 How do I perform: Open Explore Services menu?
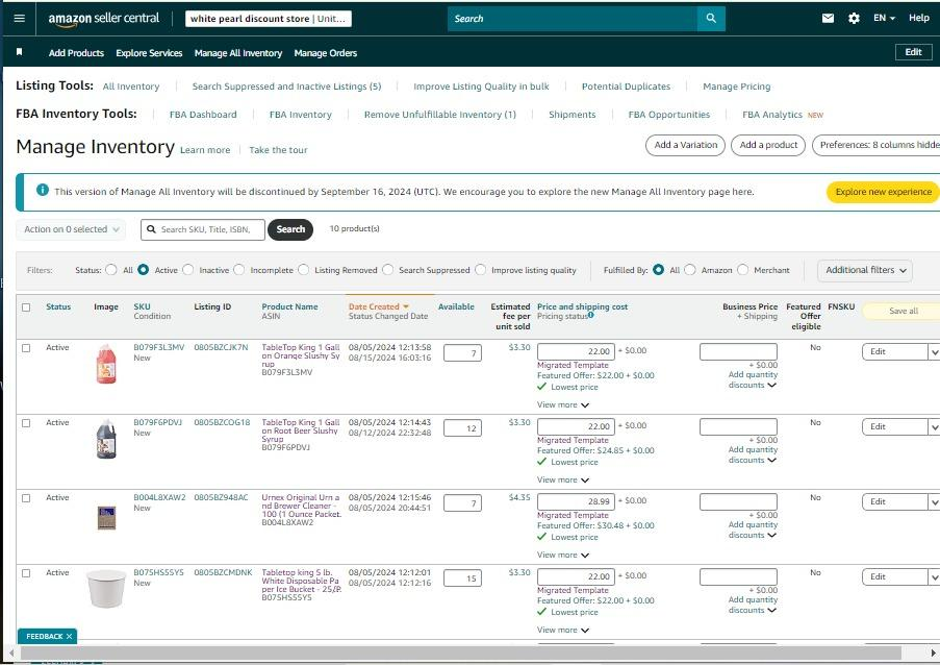coord(149,53)
